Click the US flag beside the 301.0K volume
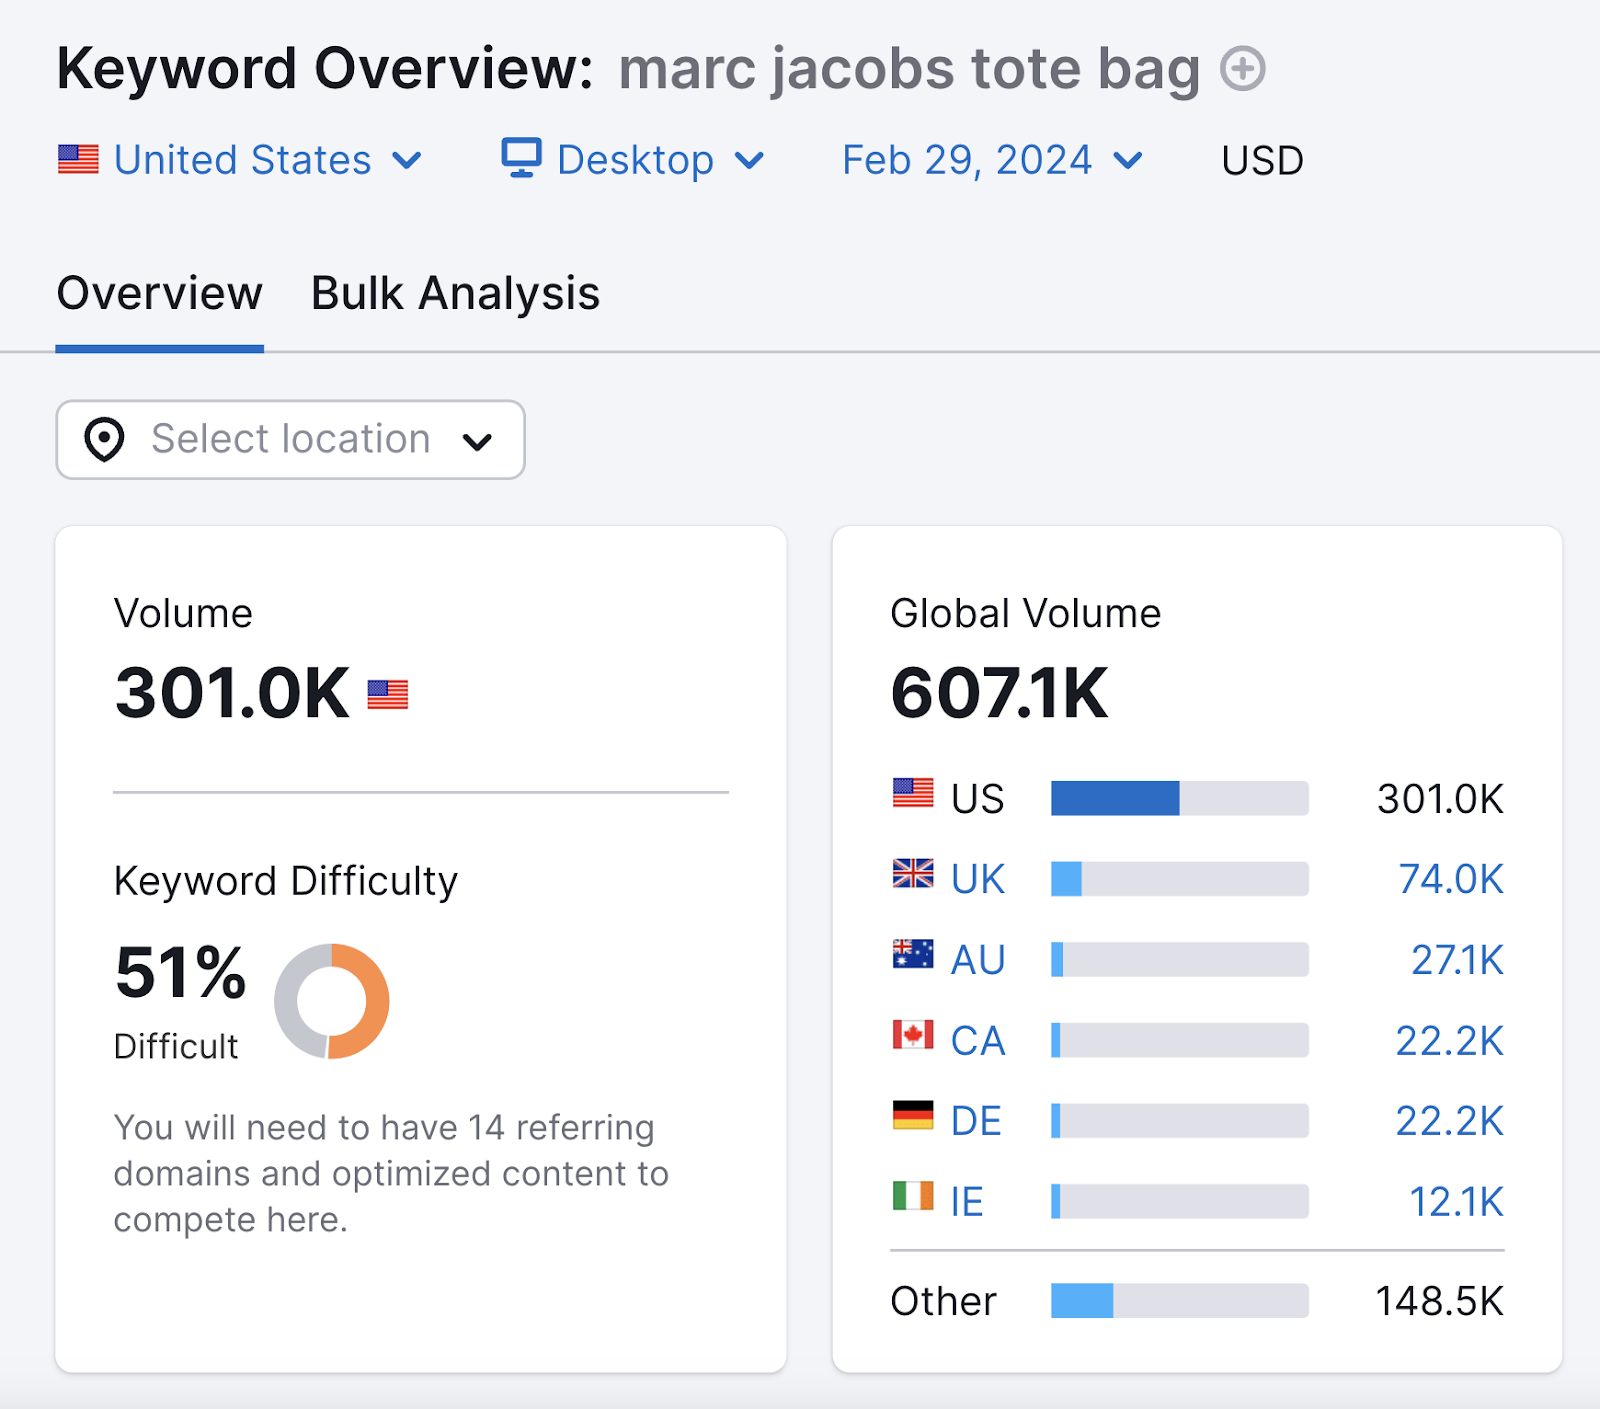 coord(388,694)
